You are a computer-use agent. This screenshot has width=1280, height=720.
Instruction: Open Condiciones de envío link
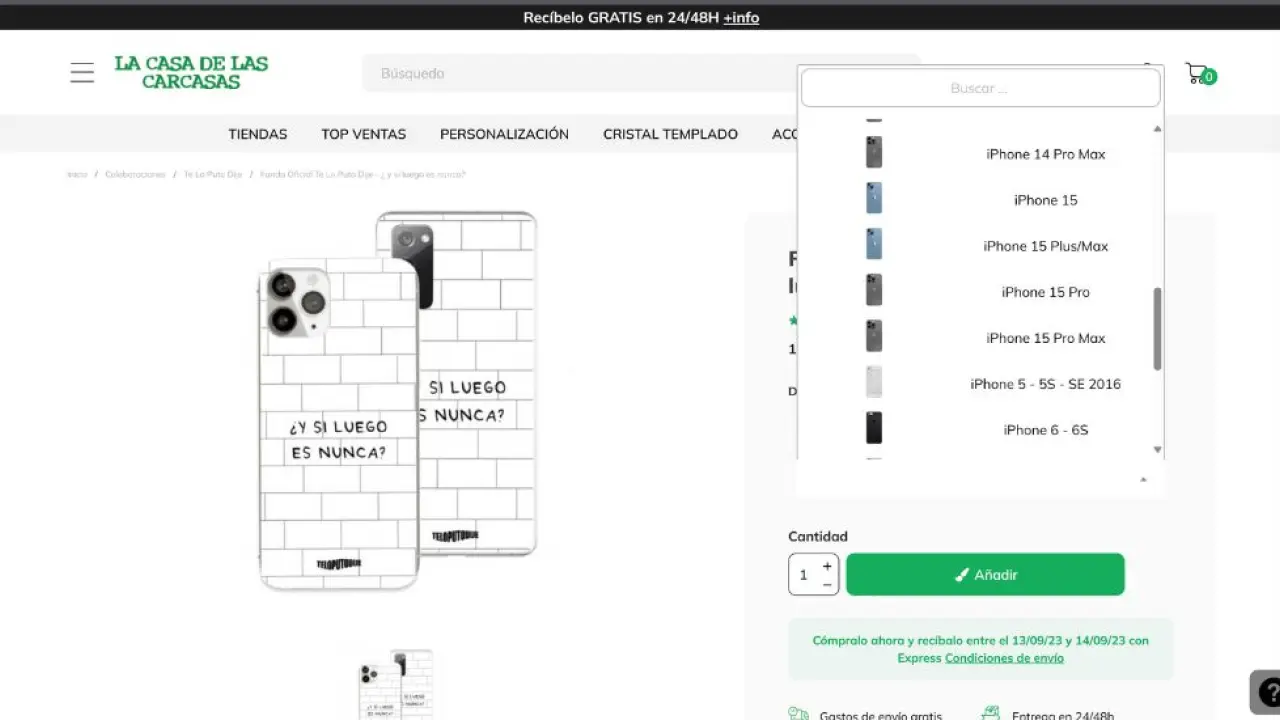(1004, 658)
